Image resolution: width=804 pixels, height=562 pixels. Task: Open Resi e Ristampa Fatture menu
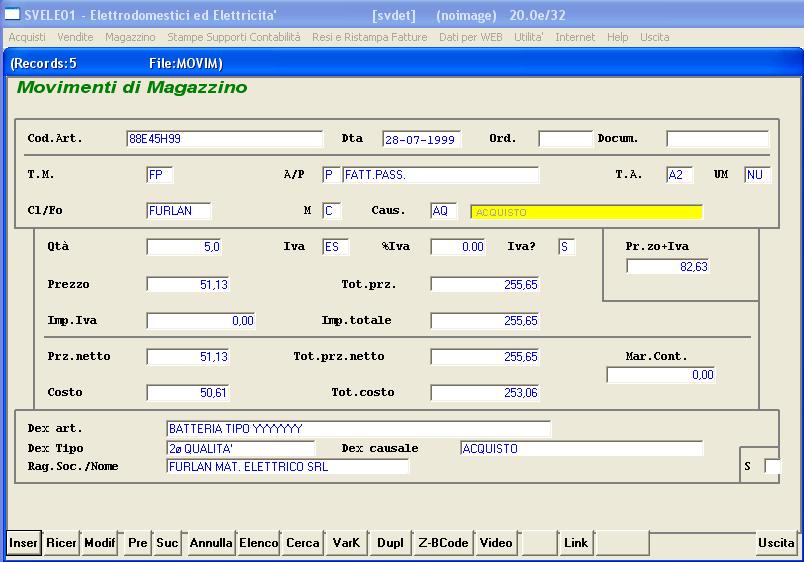370,37
